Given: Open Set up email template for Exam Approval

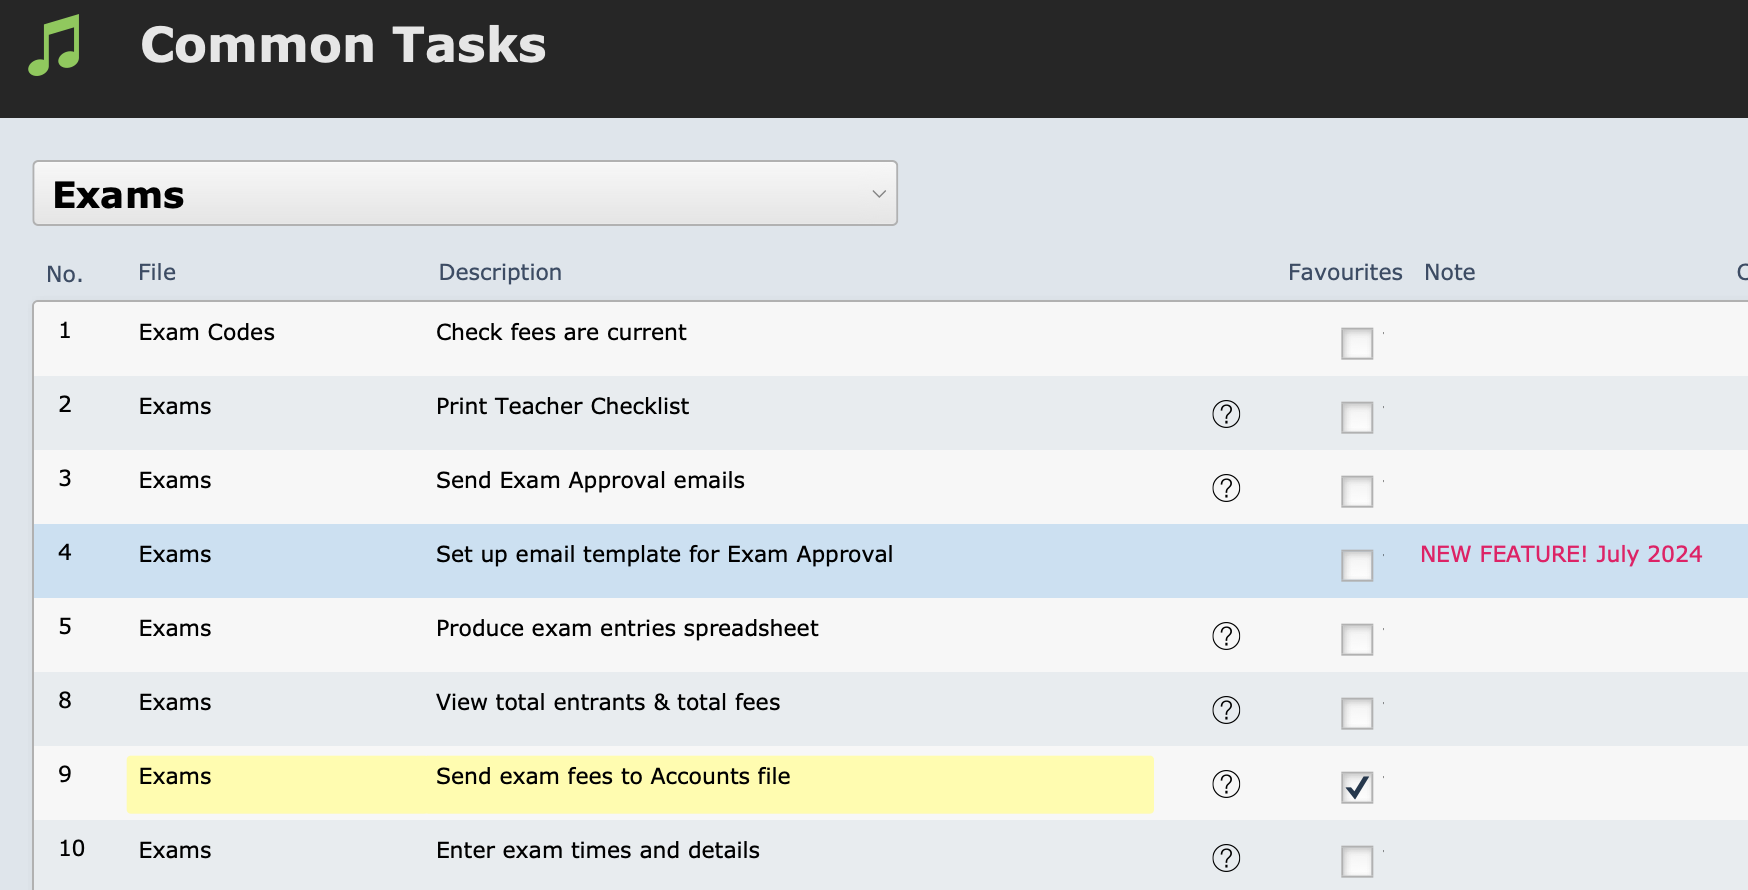Looking at the screenshot, I should (664, 554).
